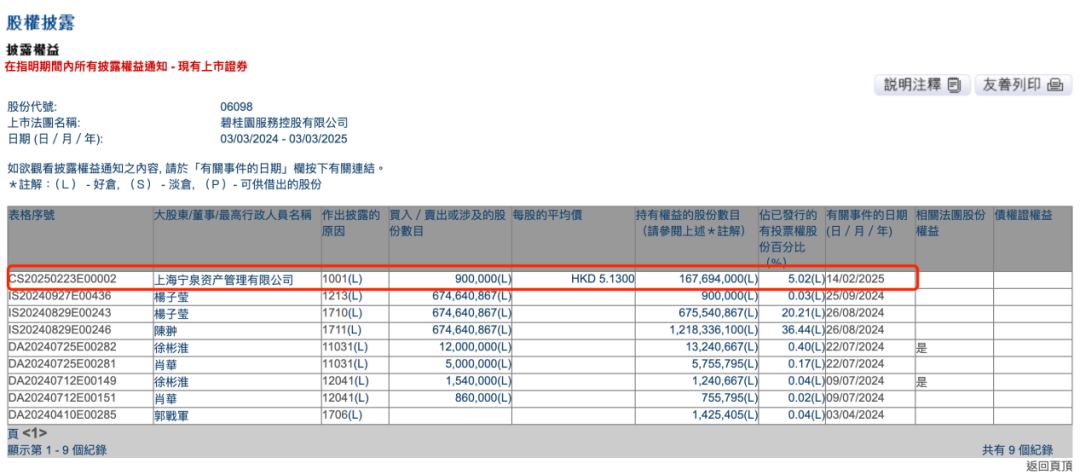Open the event date 14/02/2025 link
Image resolution: width=1080 pixels, height=475 pixels.
855,279
